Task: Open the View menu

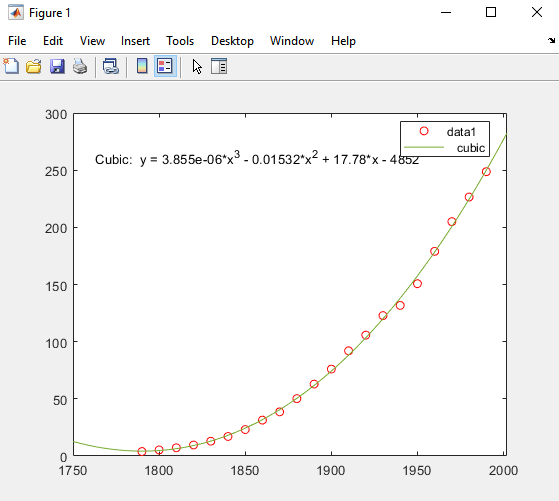Action: [x=92, y=41]
